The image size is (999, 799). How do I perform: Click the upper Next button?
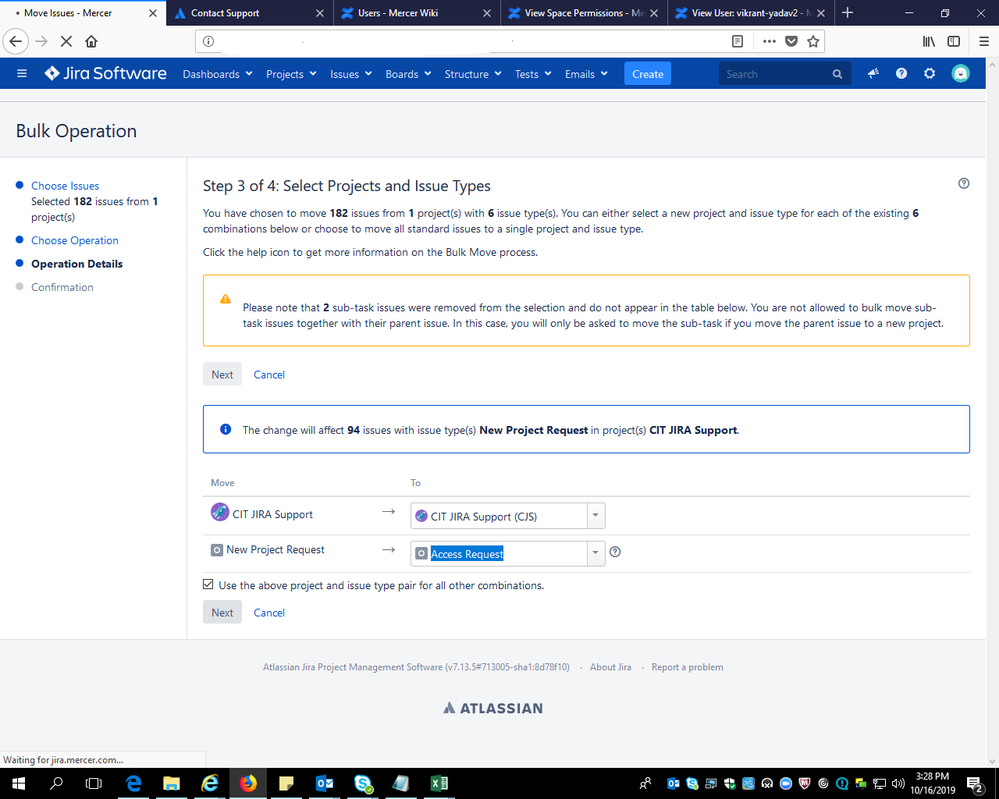tap(222, 374)
